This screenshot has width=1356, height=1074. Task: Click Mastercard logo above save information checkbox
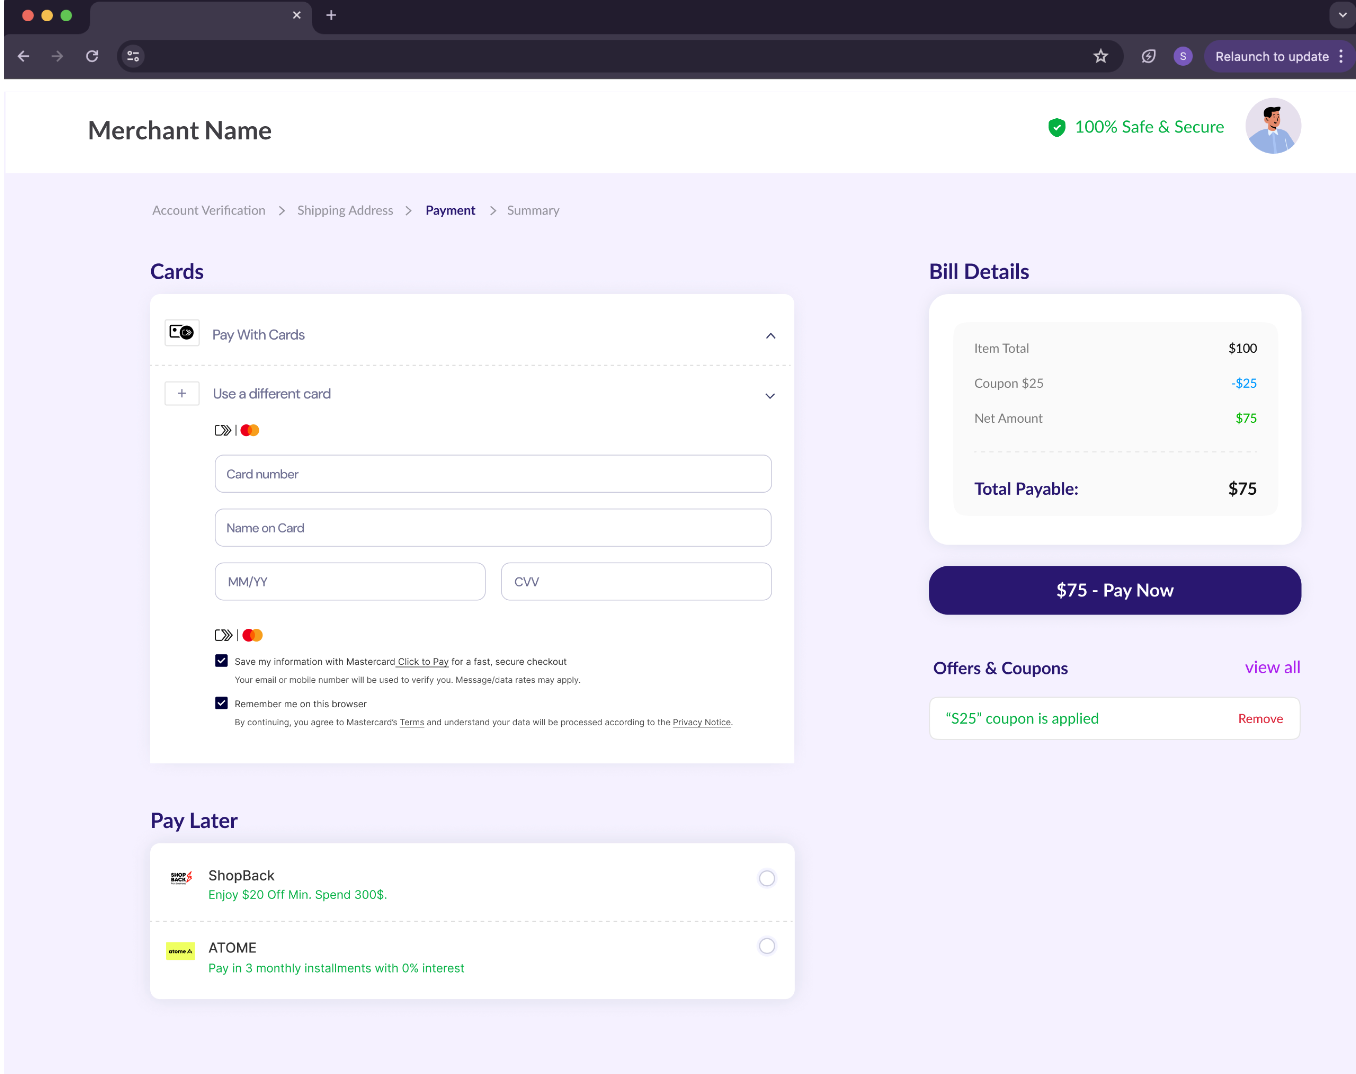[253, 635]
